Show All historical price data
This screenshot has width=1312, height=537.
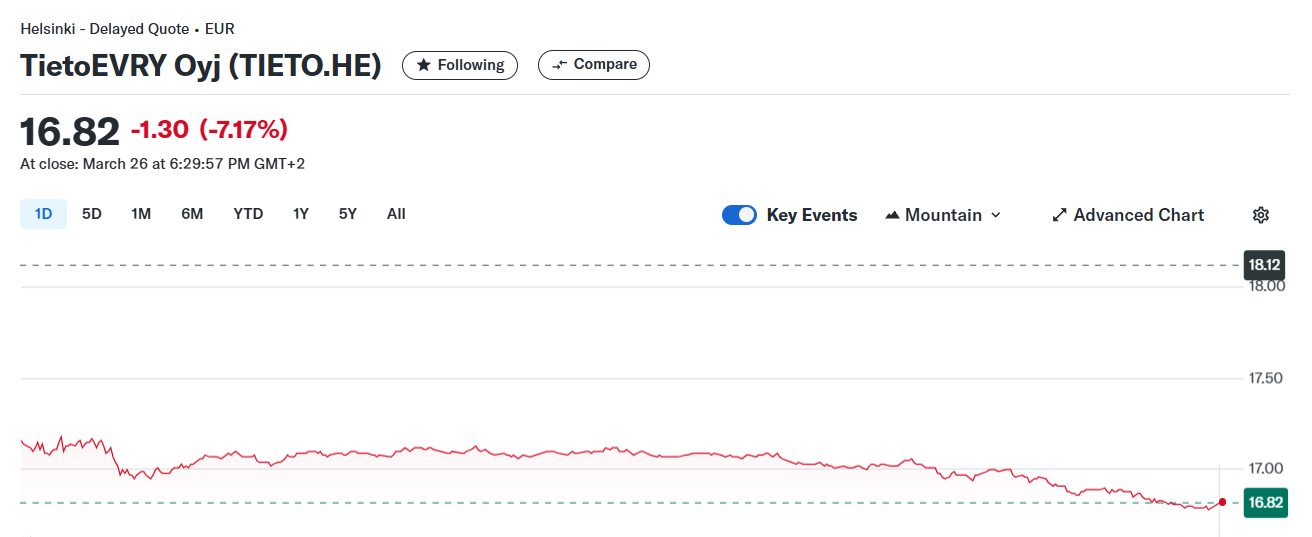pyautogui.click(x=396, y=214)
